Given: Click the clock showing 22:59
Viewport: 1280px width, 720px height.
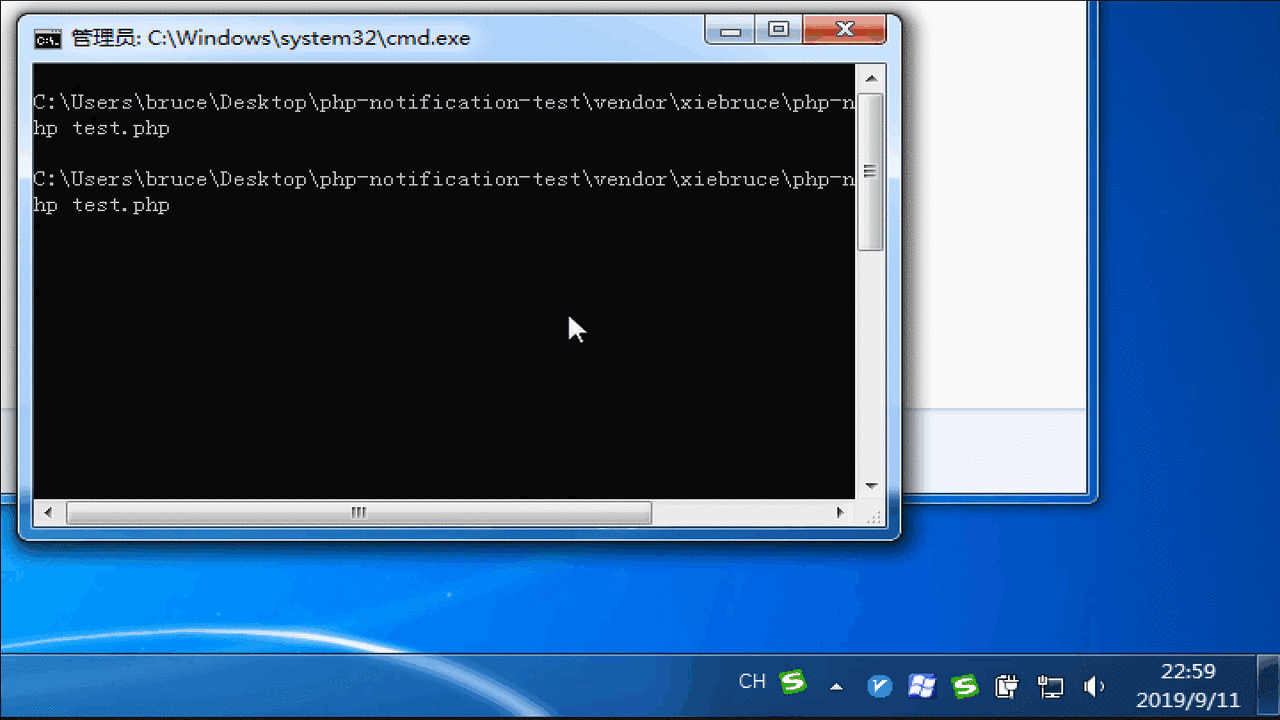Looking at the screenshot, I should 1188,672.
